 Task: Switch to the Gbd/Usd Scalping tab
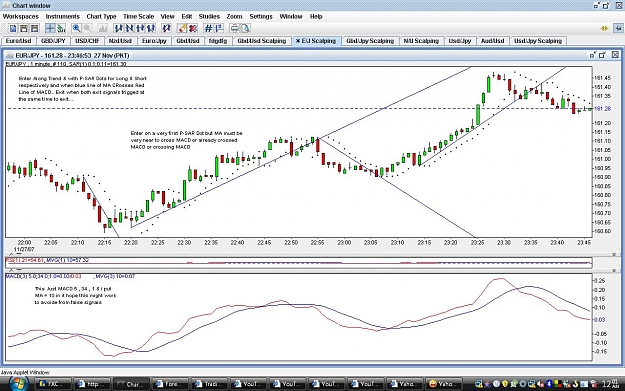tap(262, 41)
